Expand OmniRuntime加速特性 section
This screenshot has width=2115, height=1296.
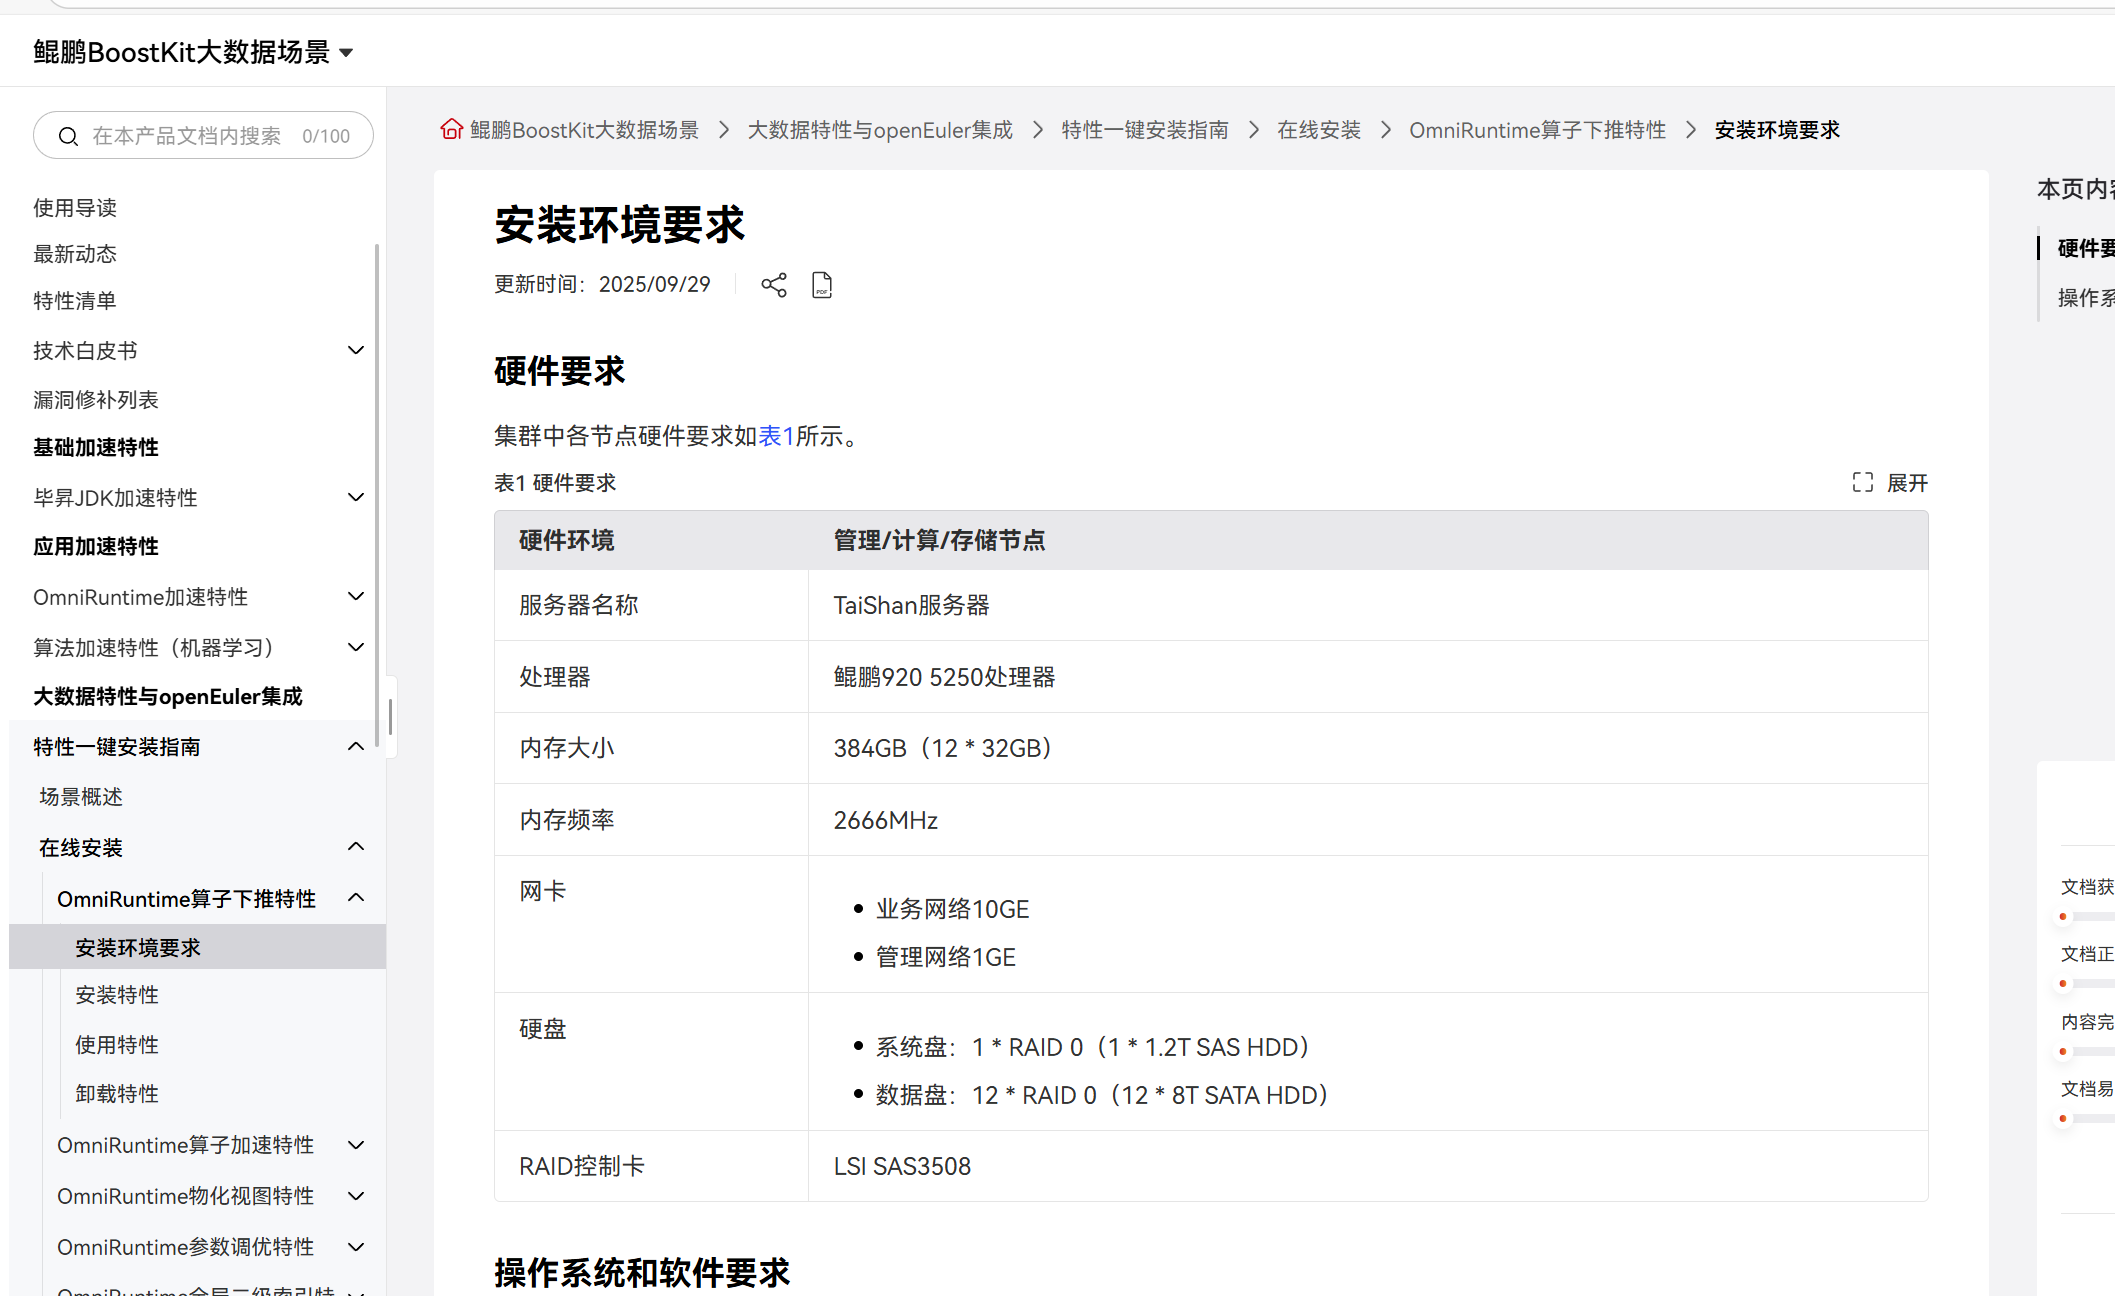tap(355, 597)
